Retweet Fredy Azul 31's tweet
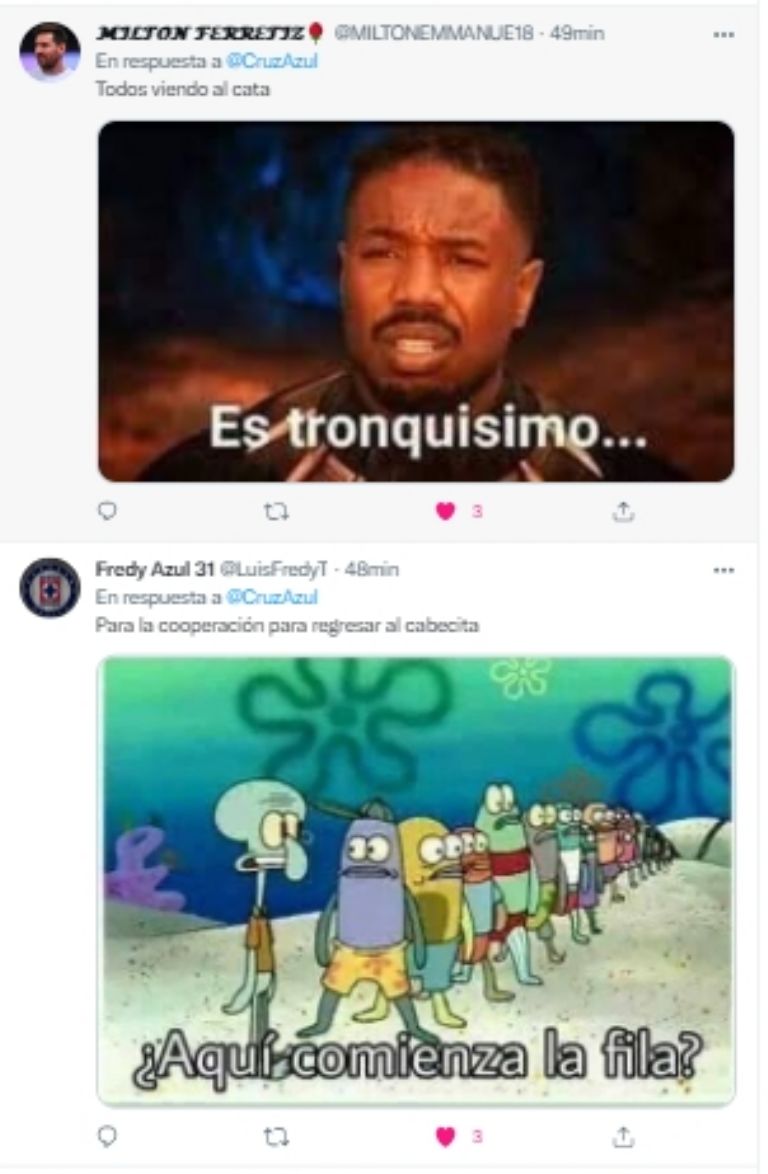Image resolution: width=768 pixels, height=1174 pixels. click(x=276, y=1137)
